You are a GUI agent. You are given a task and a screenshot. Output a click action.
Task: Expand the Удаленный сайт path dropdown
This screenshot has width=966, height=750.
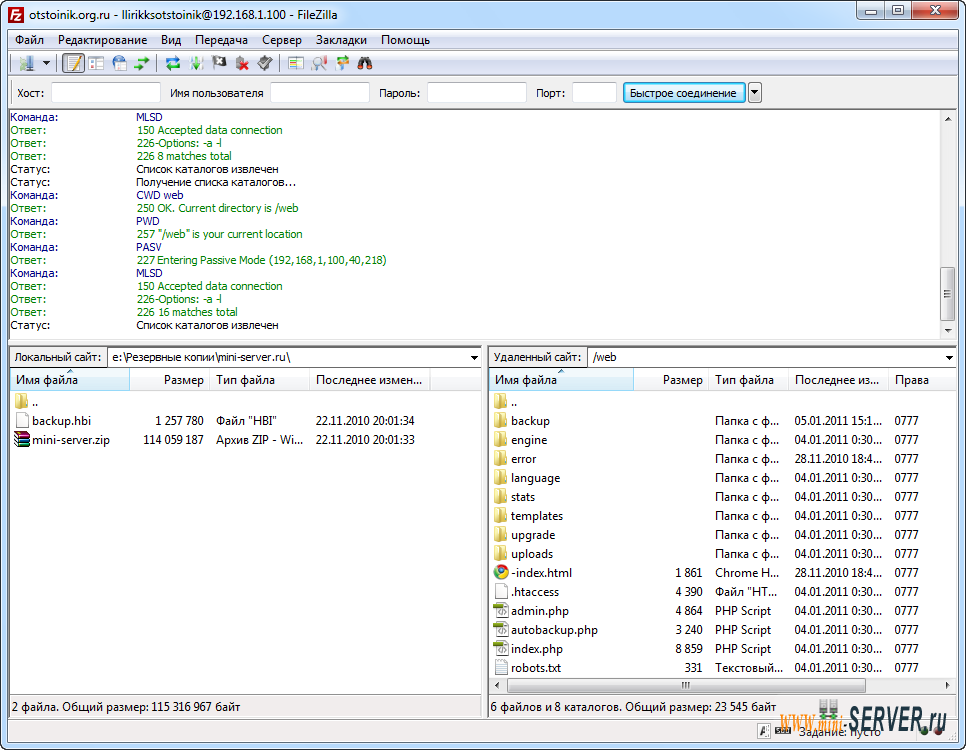tap(949, 357)
